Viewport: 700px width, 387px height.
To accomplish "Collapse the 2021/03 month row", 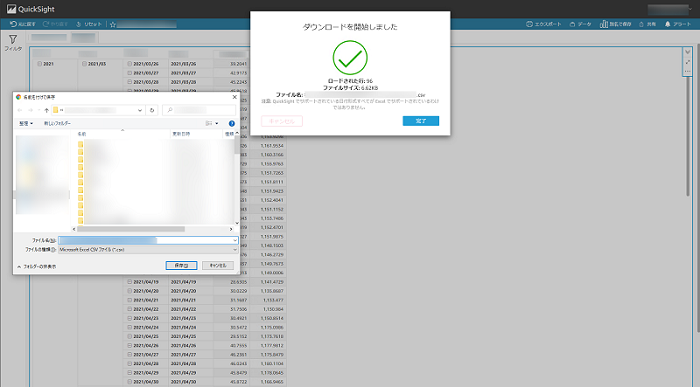I will pyautogui.click(x=84, y=64).
